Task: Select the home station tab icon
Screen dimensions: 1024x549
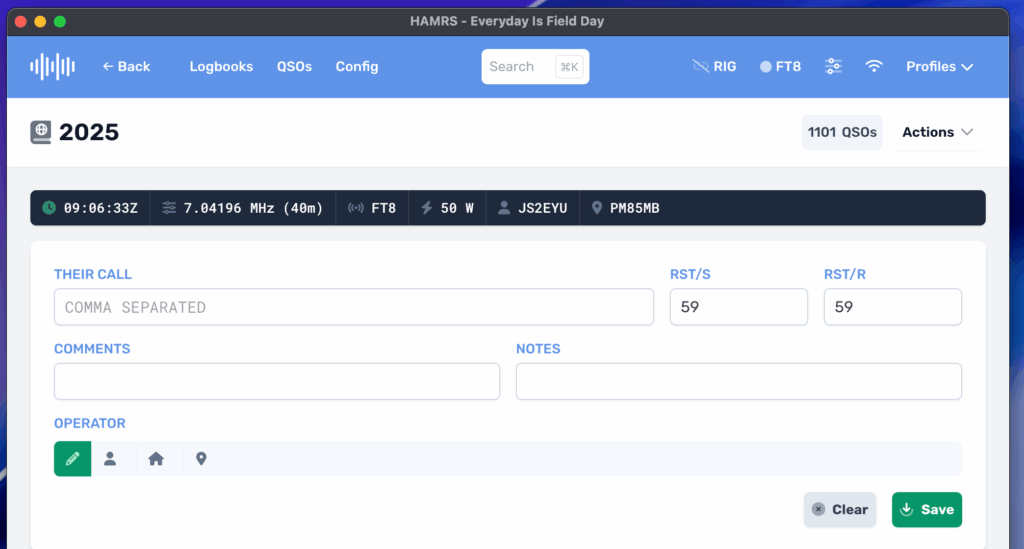Action: click(x=156, y=459)
